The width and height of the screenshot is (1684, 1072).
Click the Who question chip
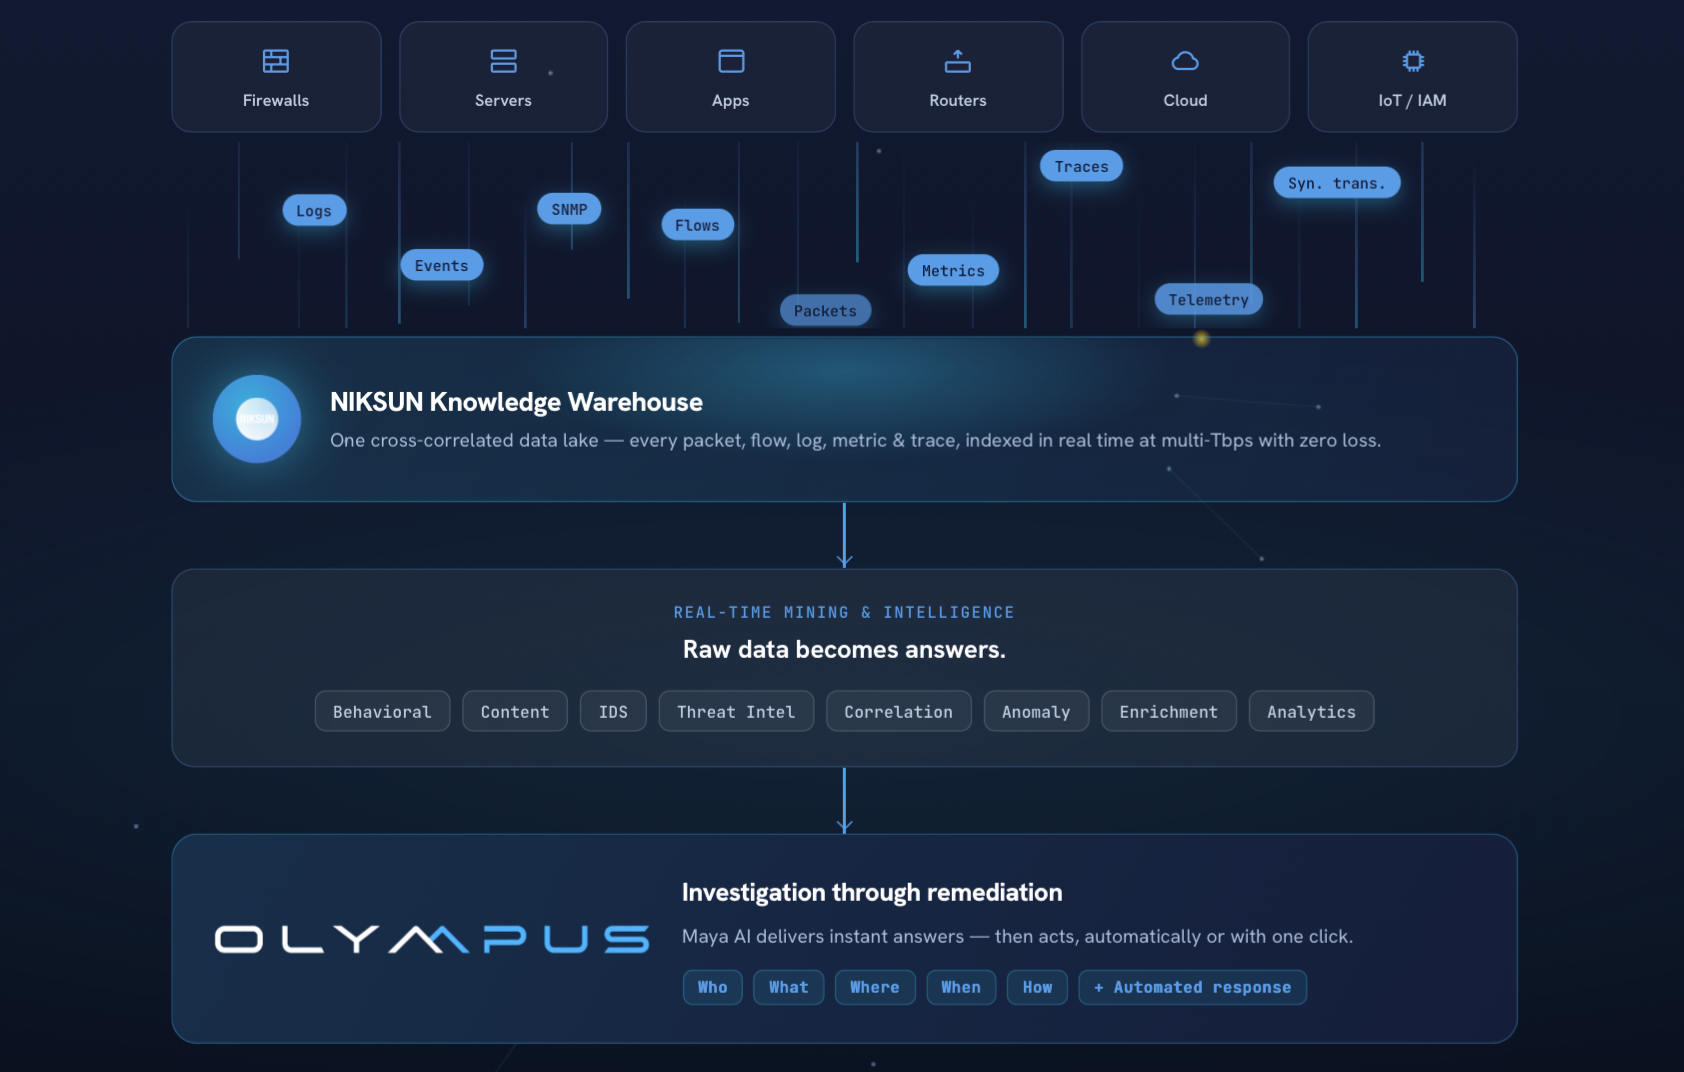tap(713, 987)
